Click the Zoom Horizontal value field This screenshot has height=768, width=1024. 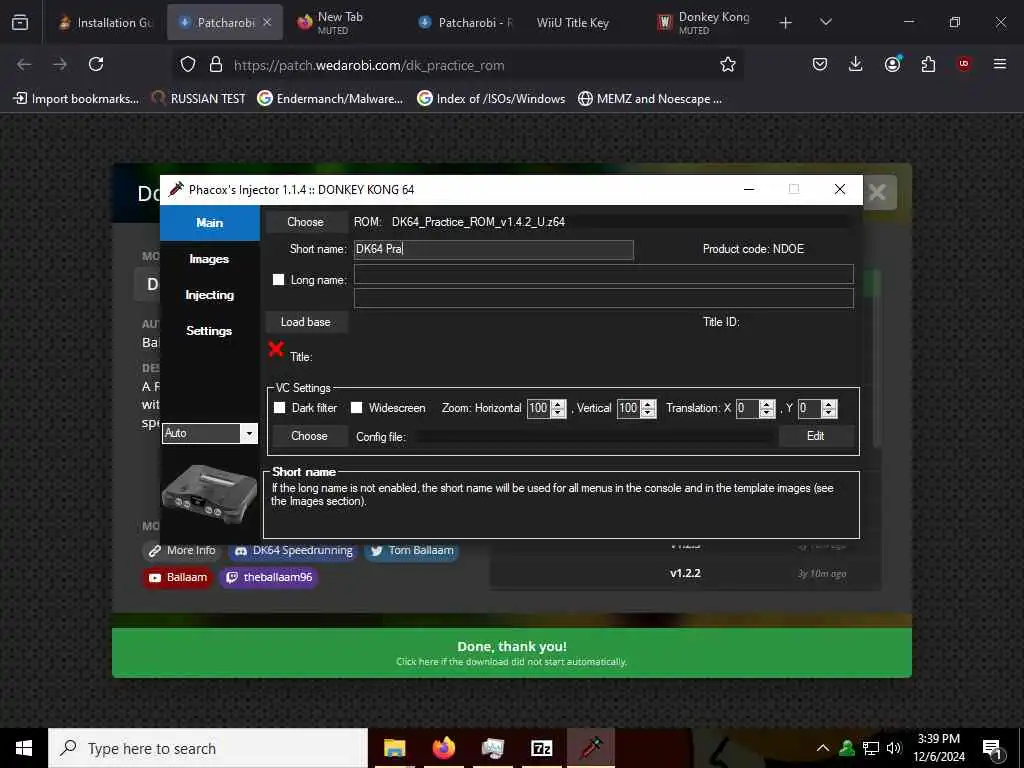tap(539, 408)
